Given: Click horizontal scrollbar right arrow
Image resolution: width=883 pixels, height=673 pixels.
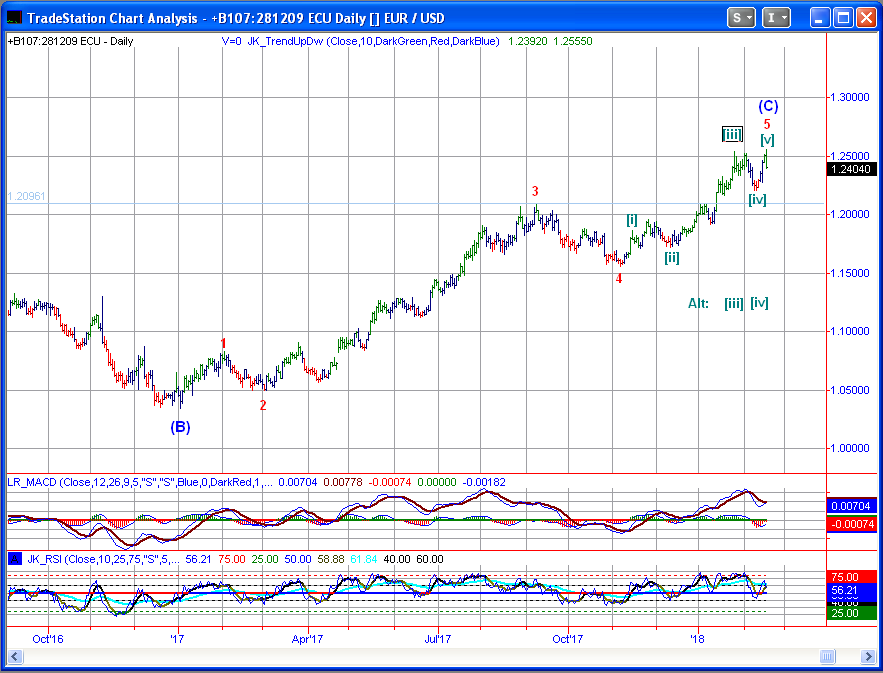Looking at the screenshot, I should pos(868,656).
